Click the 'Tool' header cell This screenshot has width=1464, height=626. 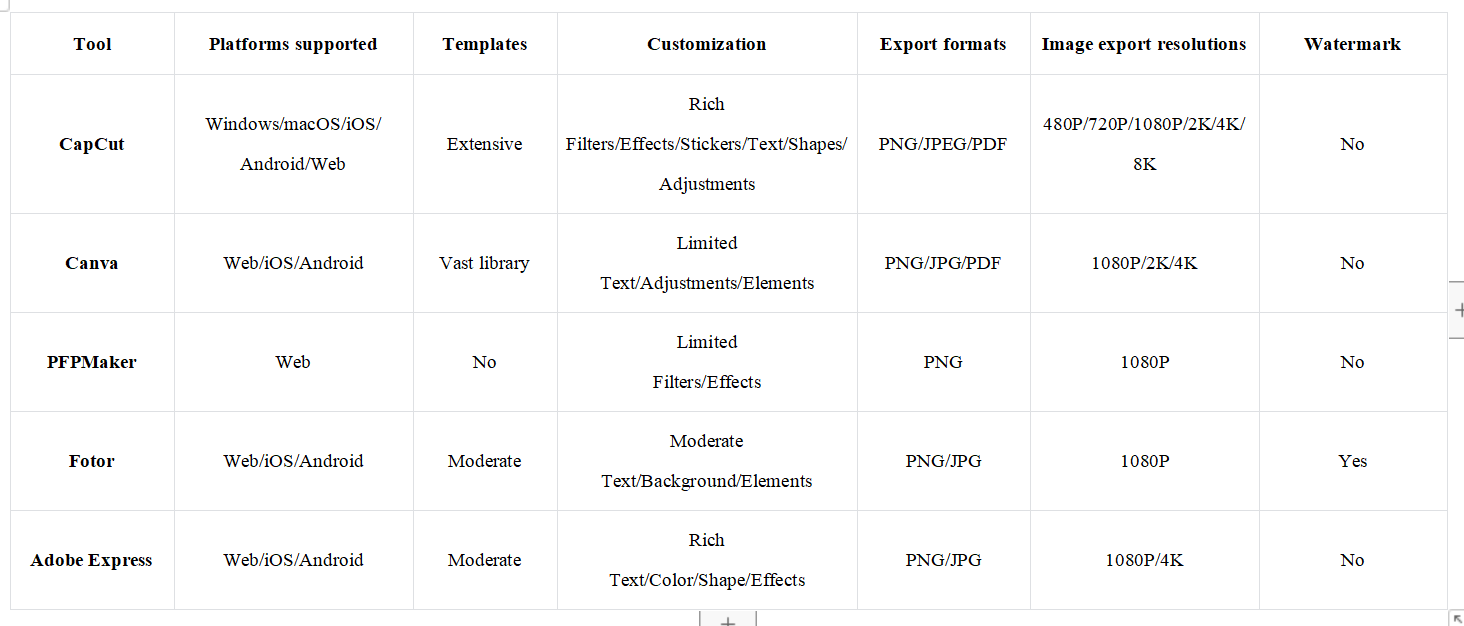[x=92, y=44]
